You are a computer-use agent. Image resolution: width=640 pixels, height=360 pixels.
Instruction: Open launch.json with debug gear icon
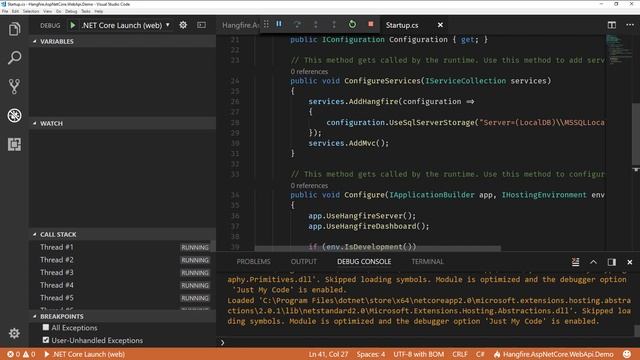click(183, 25)
